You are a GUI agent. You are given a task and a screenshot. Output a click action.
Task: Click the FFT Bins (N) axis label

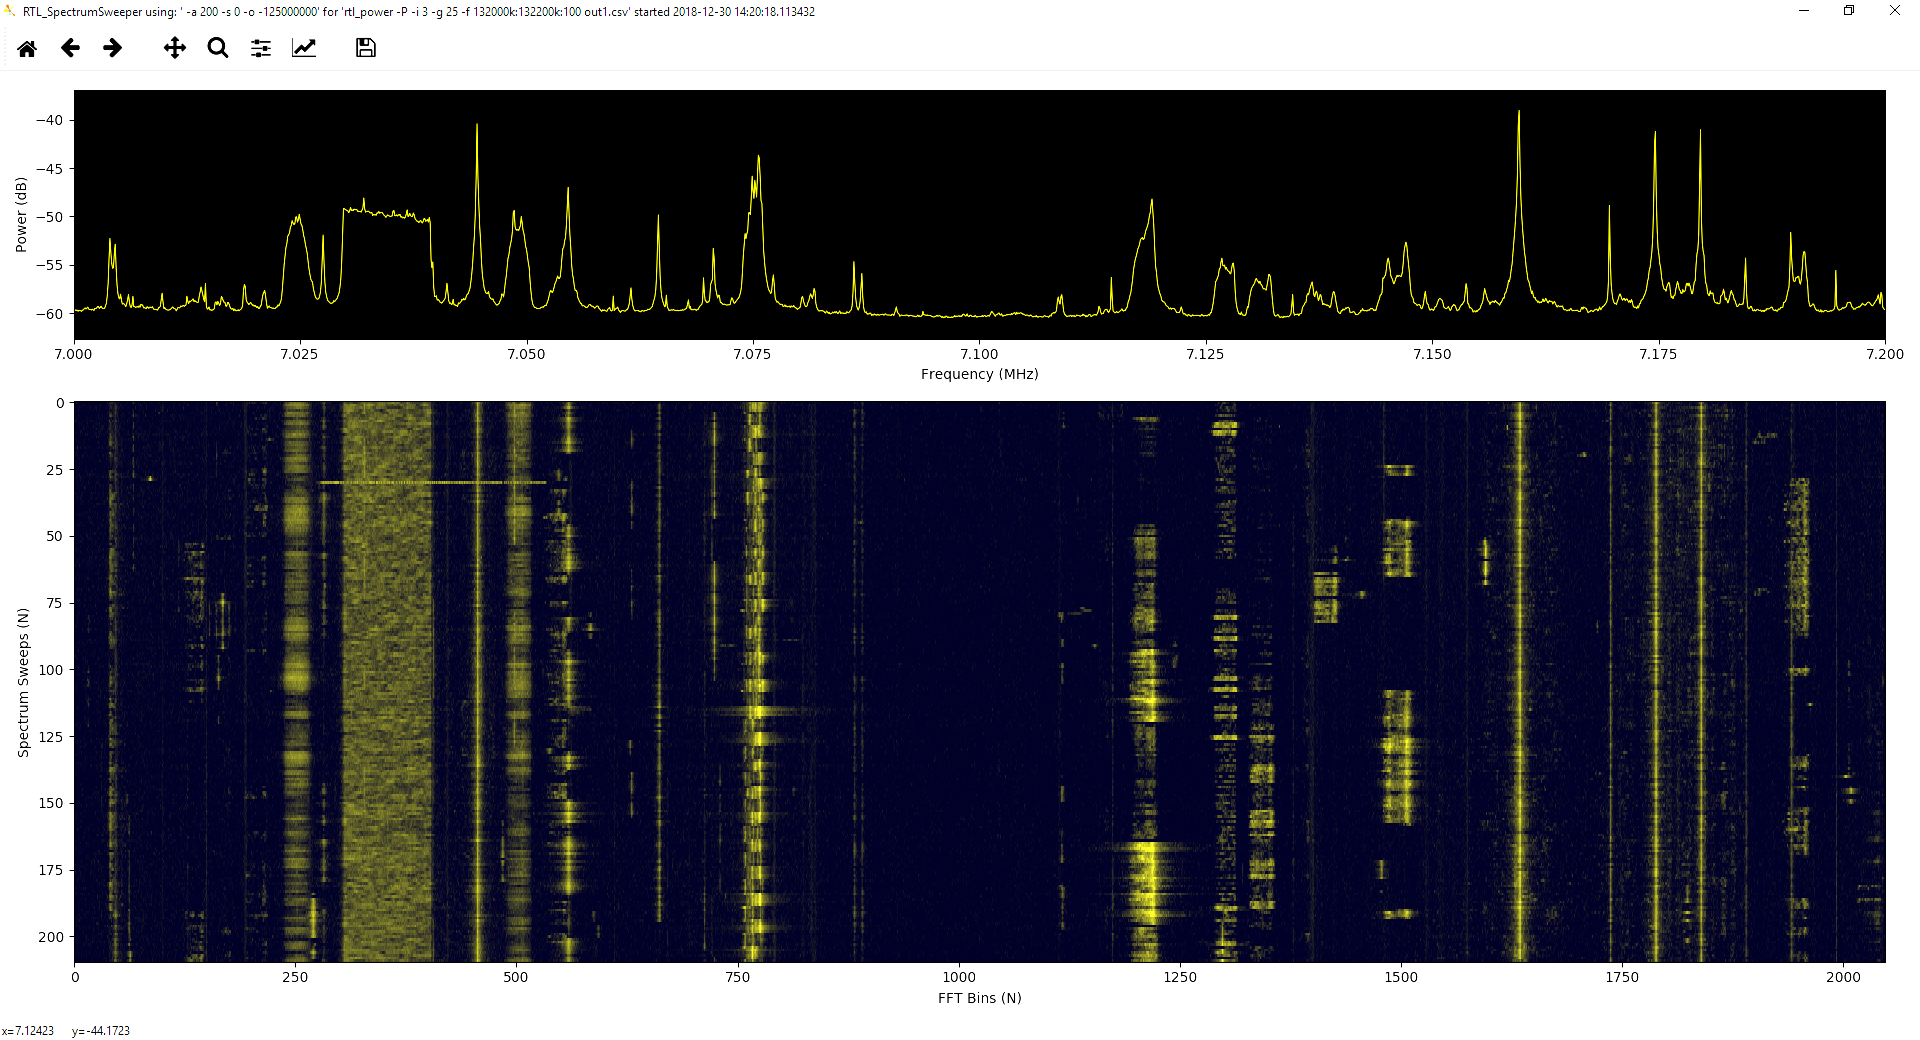click(x=979, y=997)
